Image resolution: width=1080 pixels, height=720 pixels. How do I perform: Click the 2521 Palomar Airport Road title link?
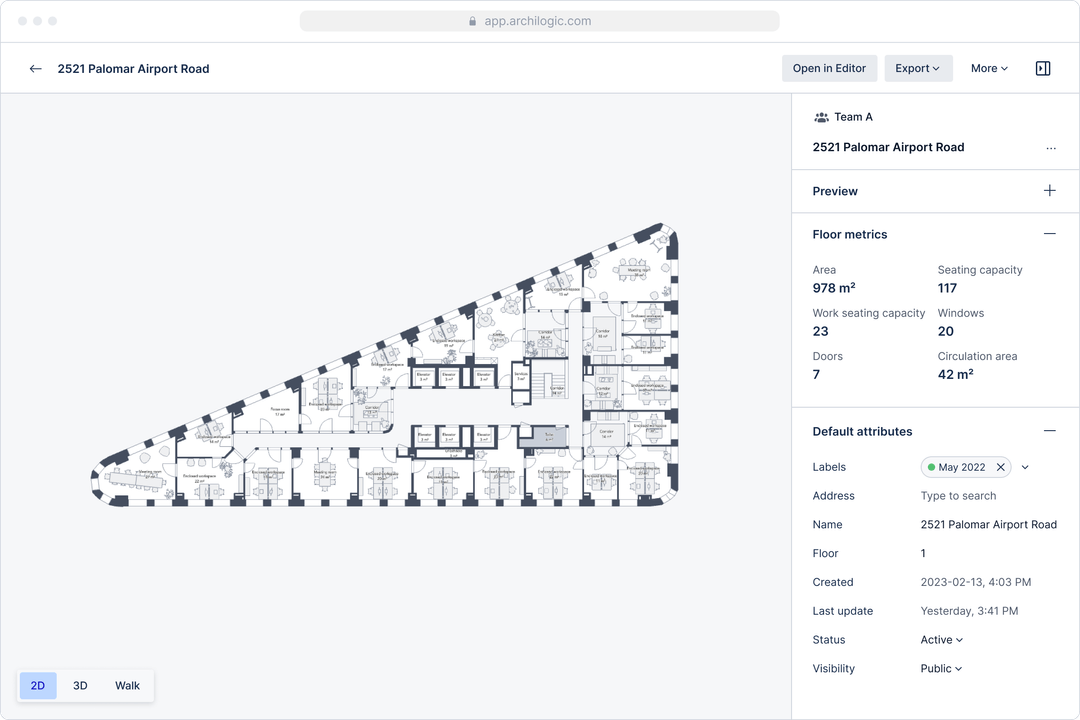(x=133, y=68)
